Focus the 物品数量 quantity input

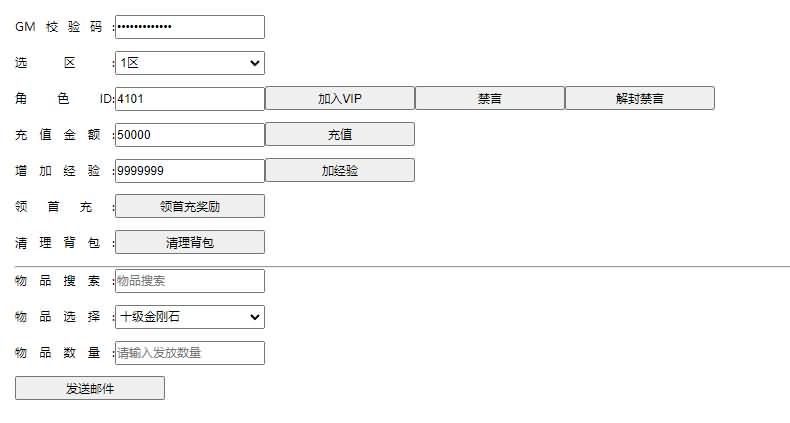point(190,353)
